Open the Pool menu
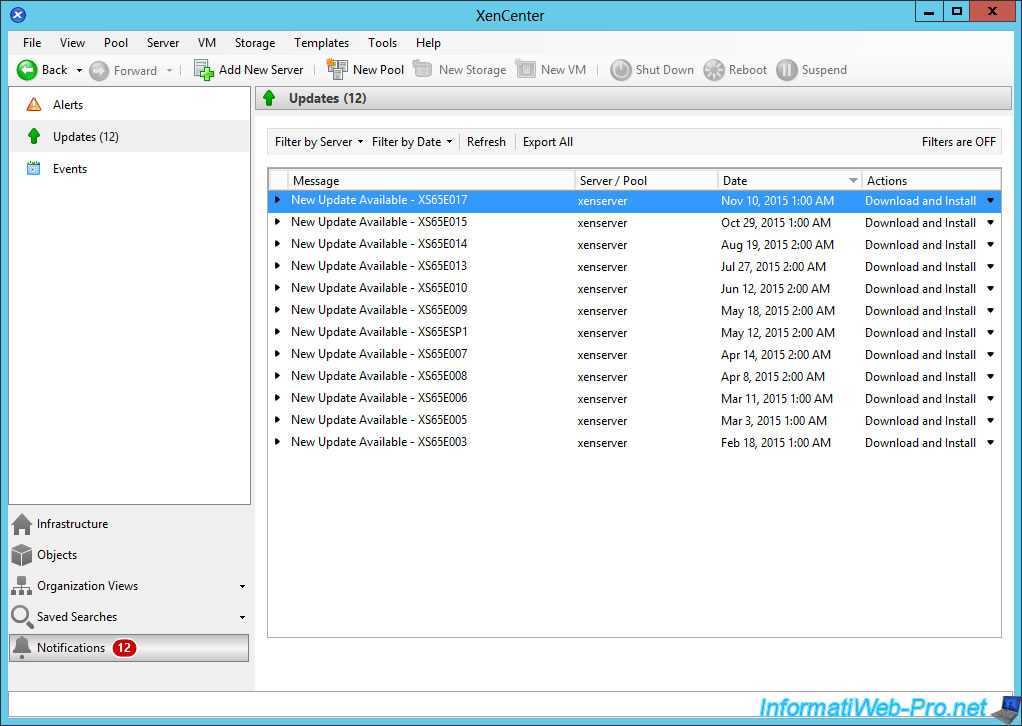Image resolution: width=1022 pixels, height=726 pixels. tap(115, 42)
